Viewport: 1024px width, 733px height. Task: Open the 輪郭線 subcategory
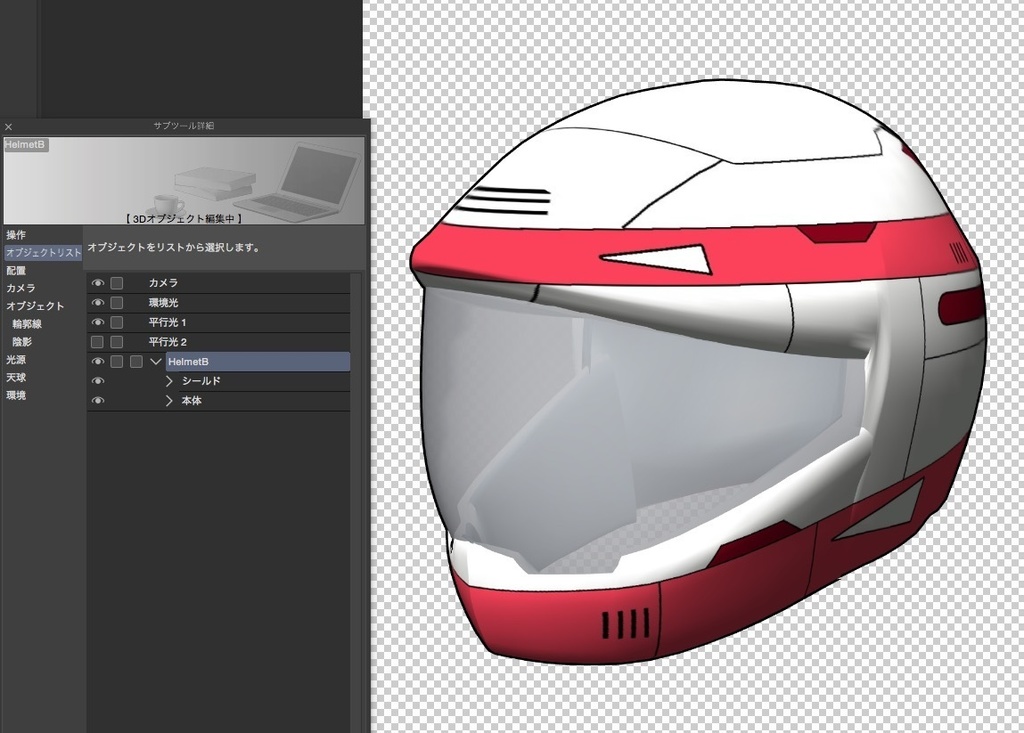click(x=27, y=323)
